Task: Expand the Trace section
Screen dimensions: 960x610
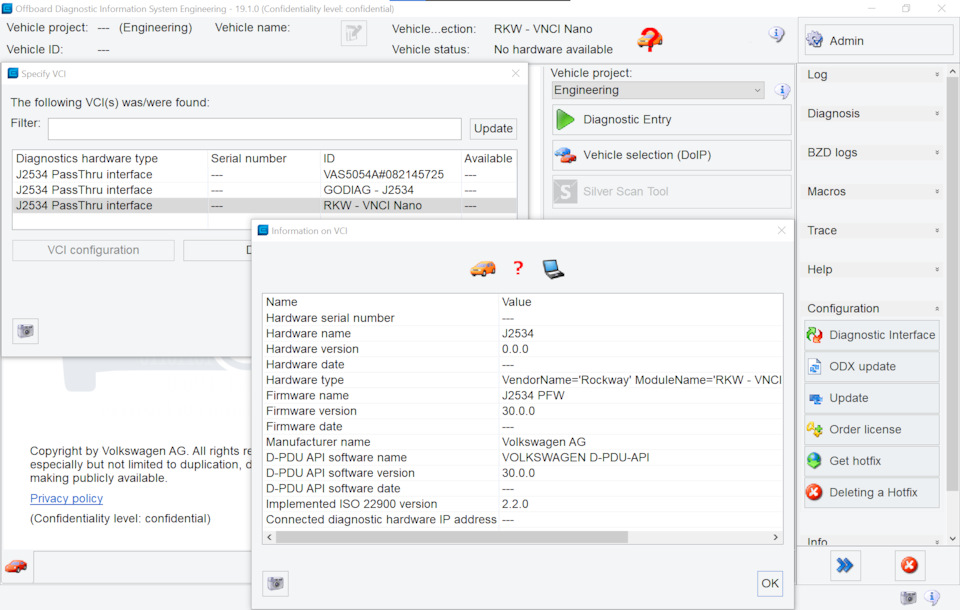Action: click(x=872, y=230)
